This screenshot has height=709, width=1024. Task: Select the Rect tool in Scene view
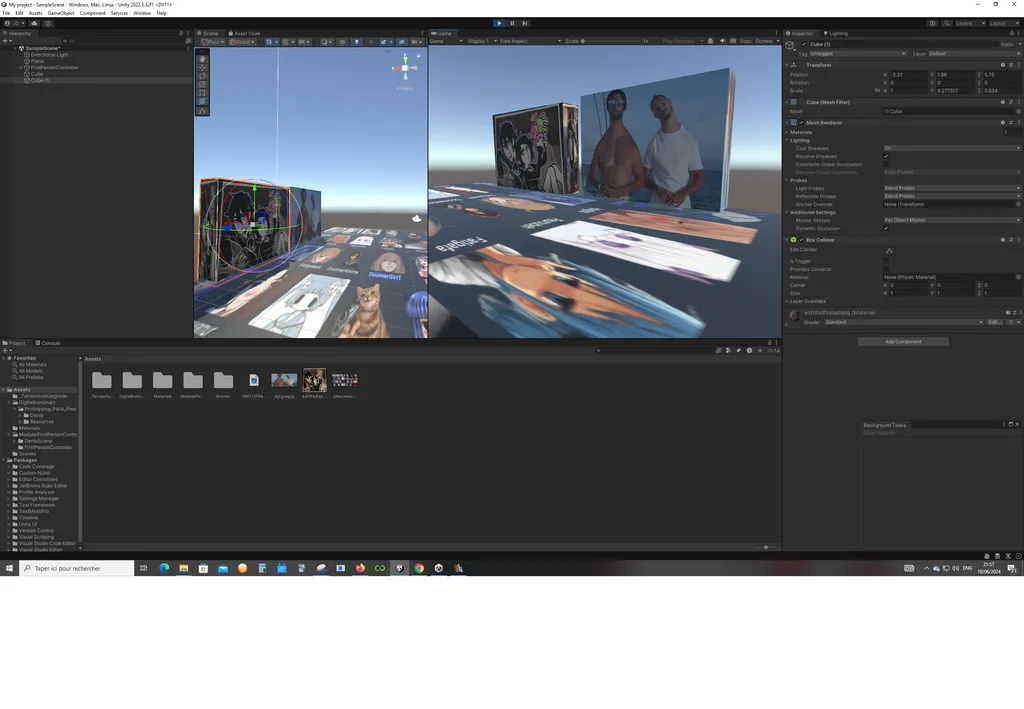pyautogui.click(x=202, y=93)
